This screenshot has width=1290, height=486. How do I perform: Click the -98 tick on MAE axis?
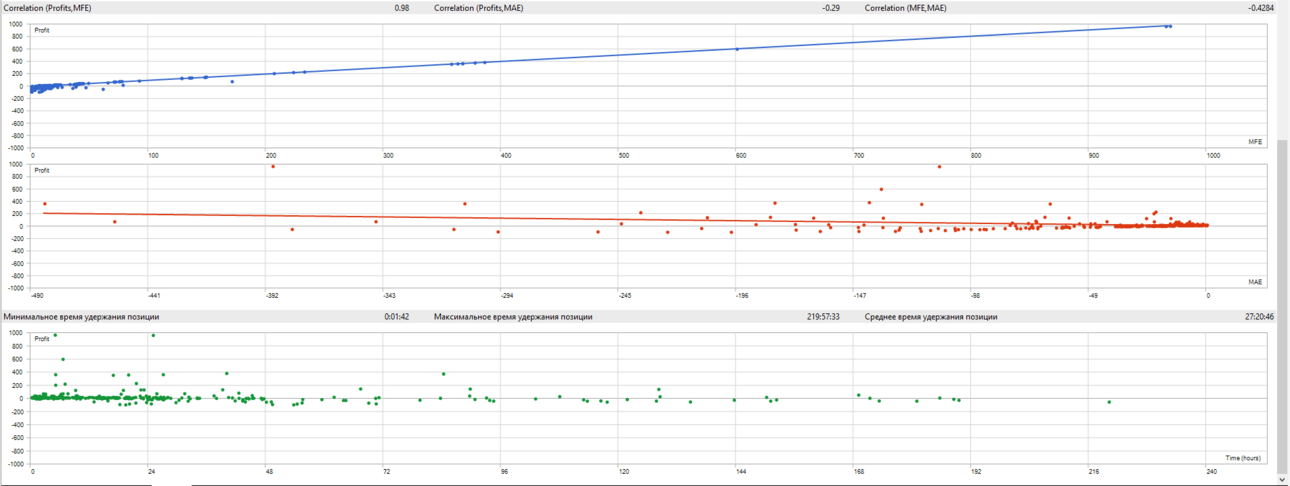[x=976, y=296]
